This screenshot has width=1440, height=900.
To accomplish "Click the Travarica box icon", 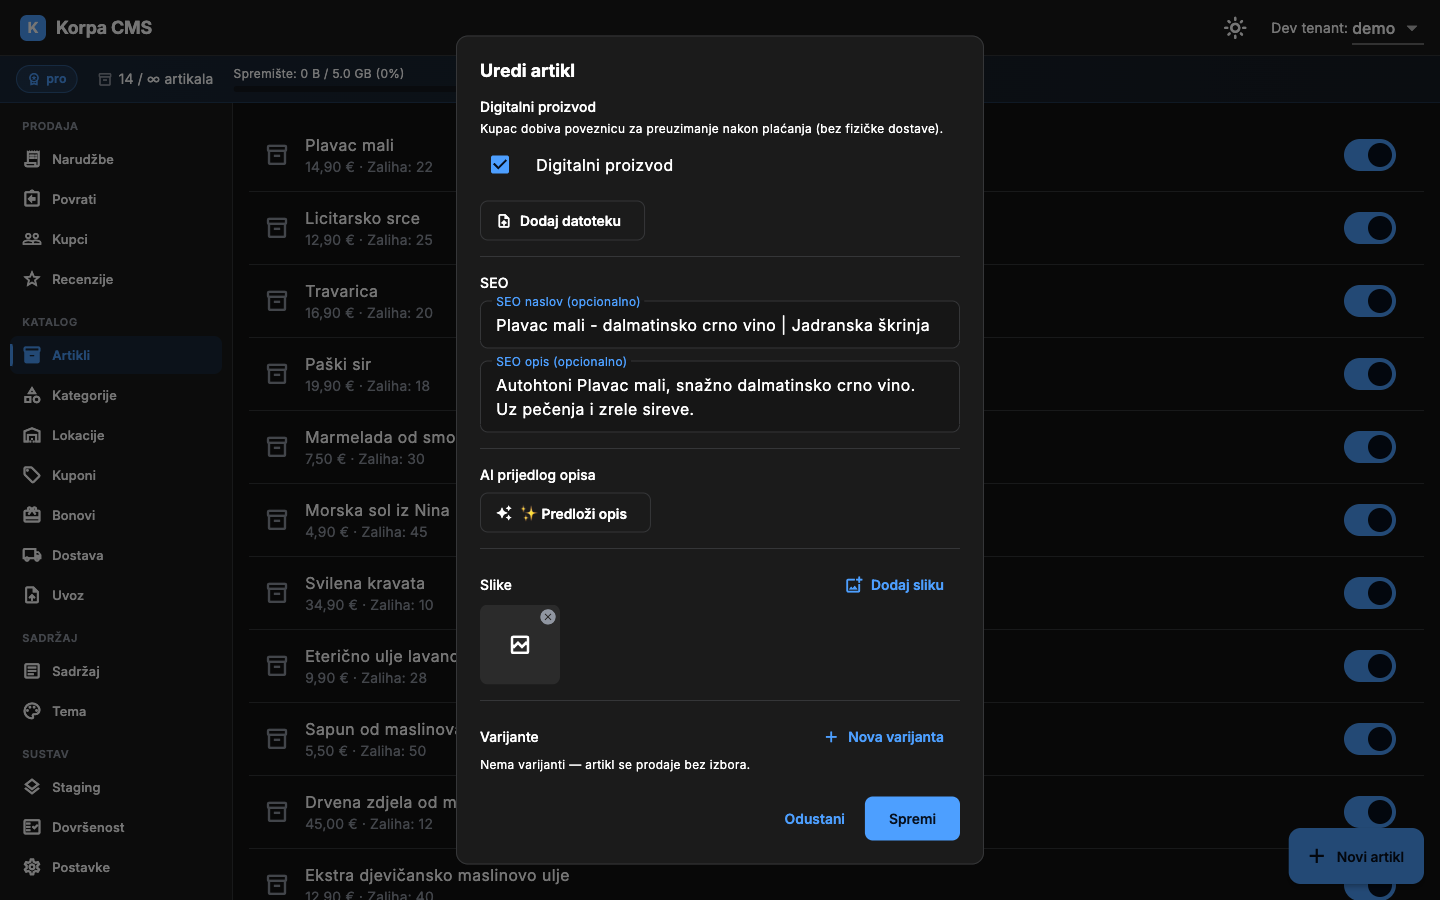I will [x=277, y=301].
